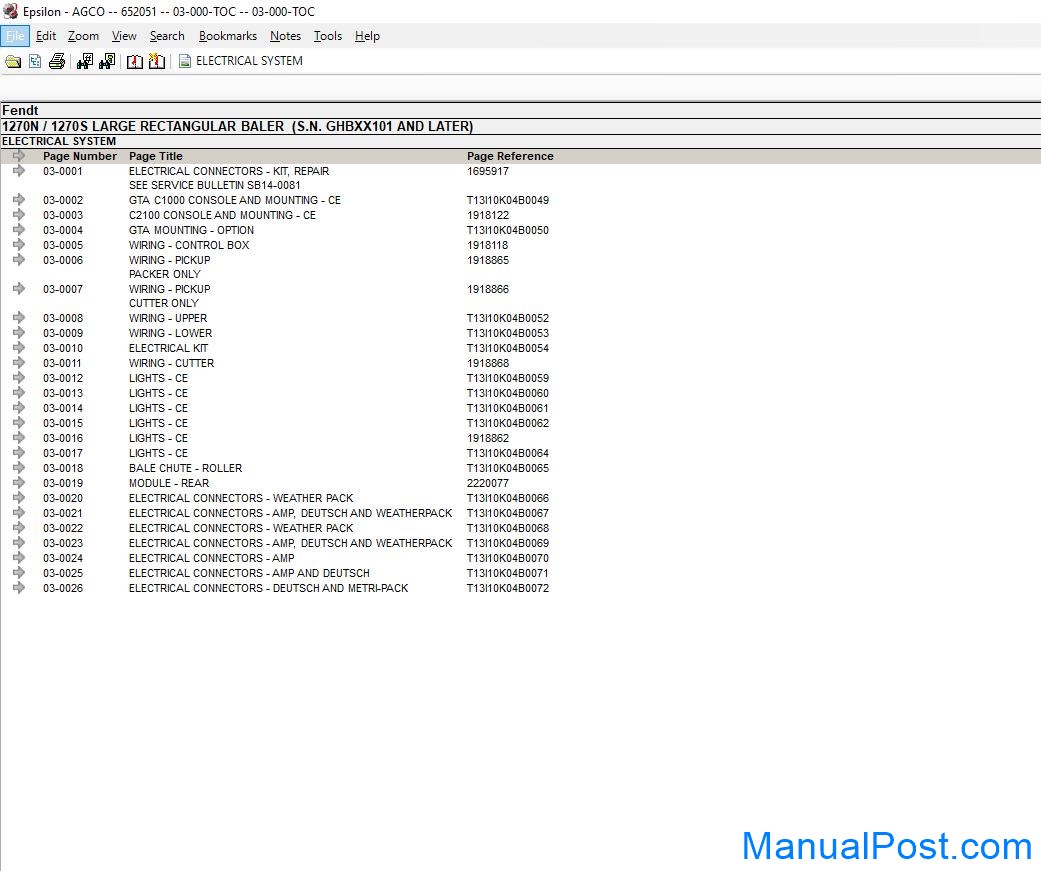Click the Page Reference column header
This screenshot has width=1041, height=871.
click(510, 156)
